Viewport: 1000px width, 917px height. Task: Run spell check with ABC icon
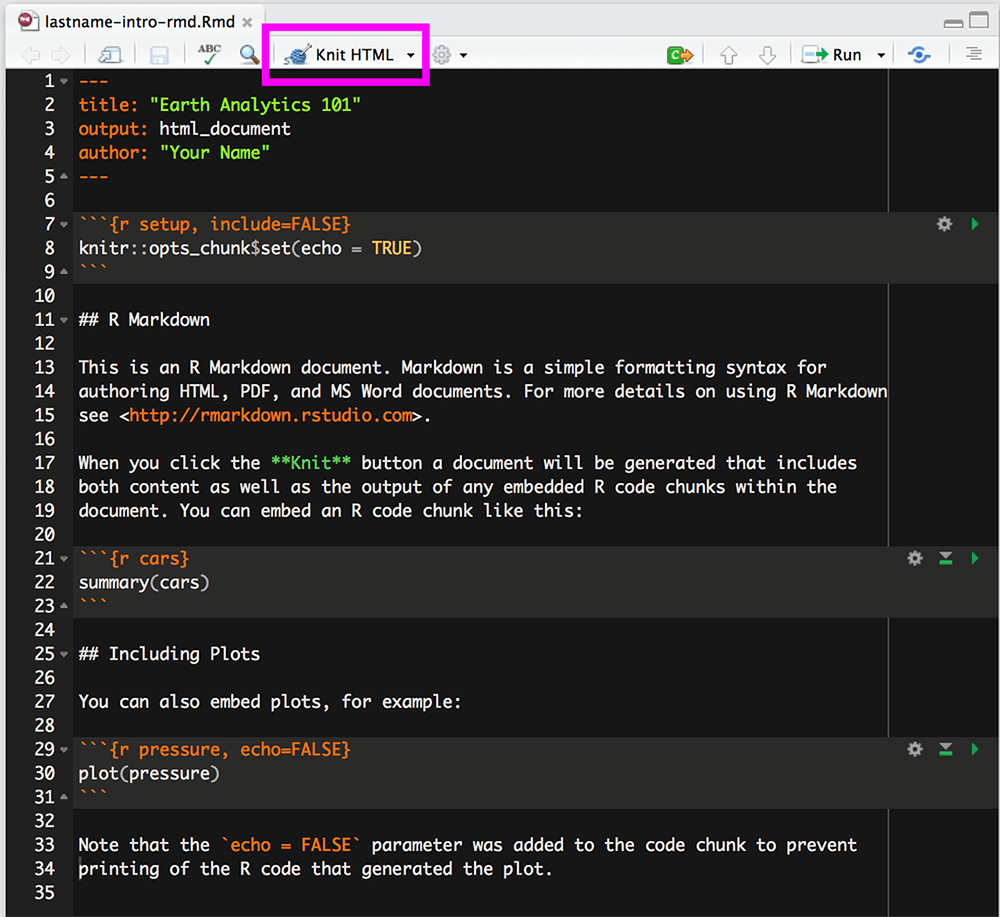tap(209, 55)
